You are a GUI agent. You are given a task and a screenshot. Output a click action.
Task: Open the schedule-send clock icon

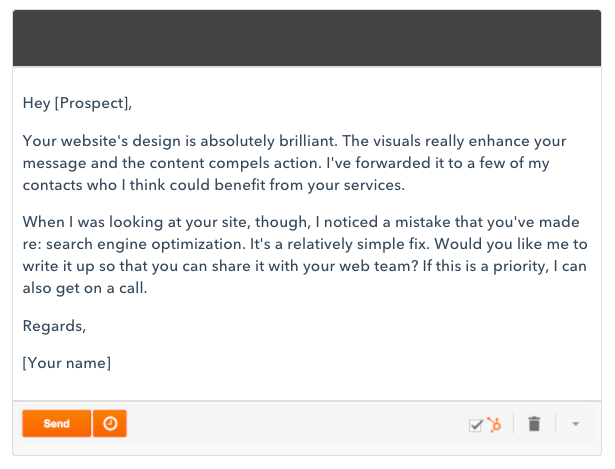pyautogui.click(x=110, y=423)
